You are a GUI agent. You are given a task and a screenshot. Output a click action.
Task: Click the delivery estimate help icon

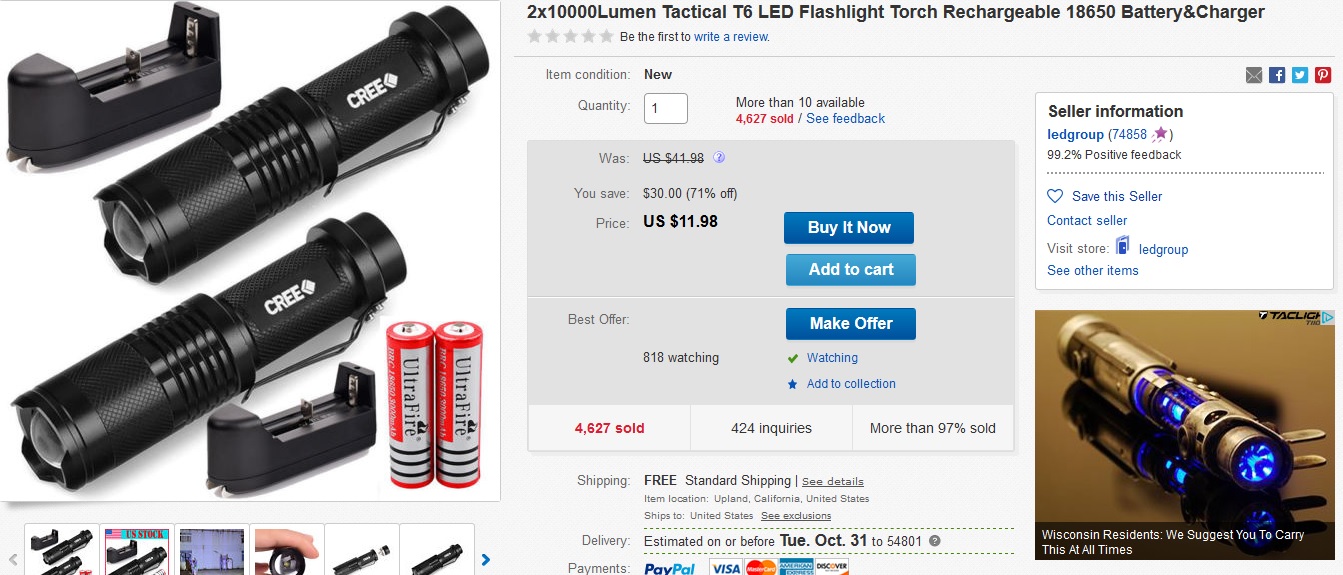click(x=934, y=541)
